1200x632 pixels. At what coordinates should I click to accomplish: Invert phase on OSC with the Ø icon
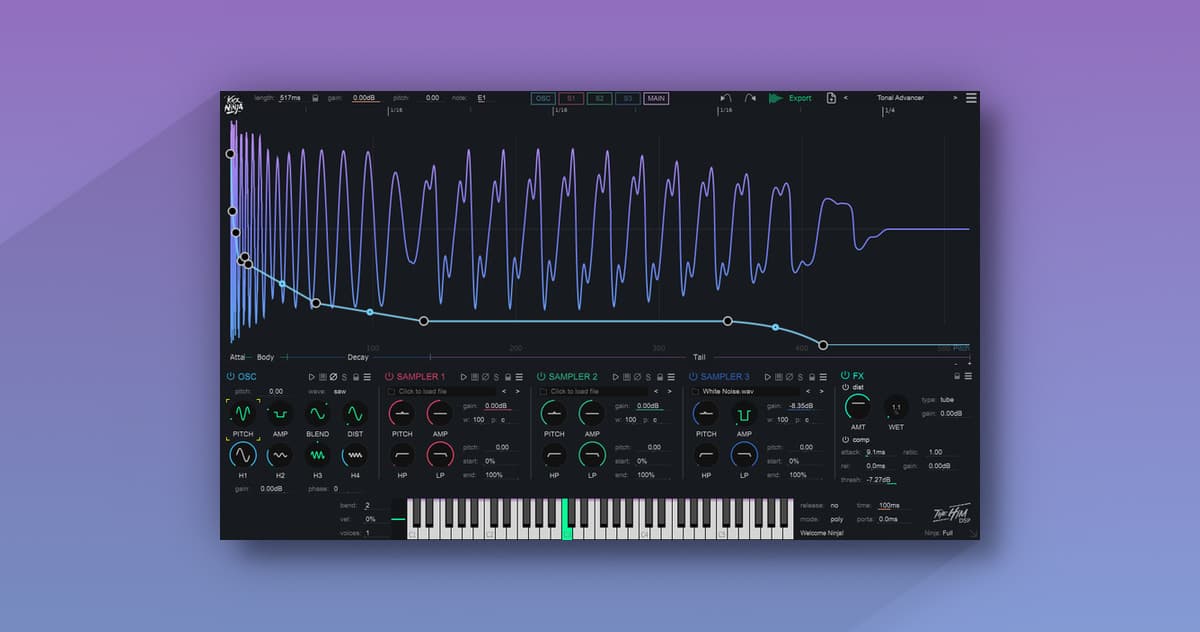[334, 377]
